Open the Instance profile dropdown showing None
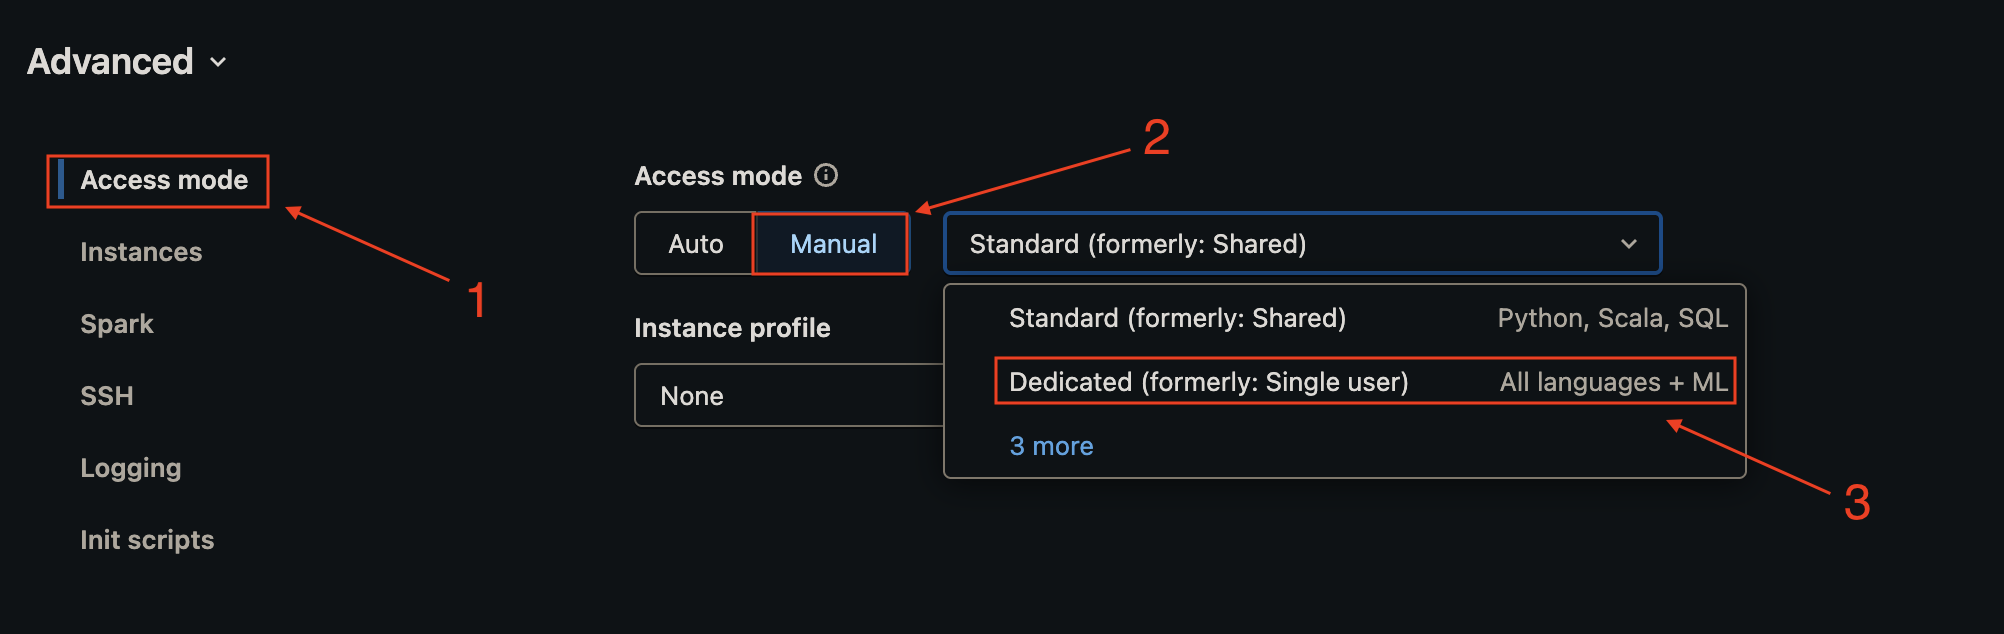 790,395
